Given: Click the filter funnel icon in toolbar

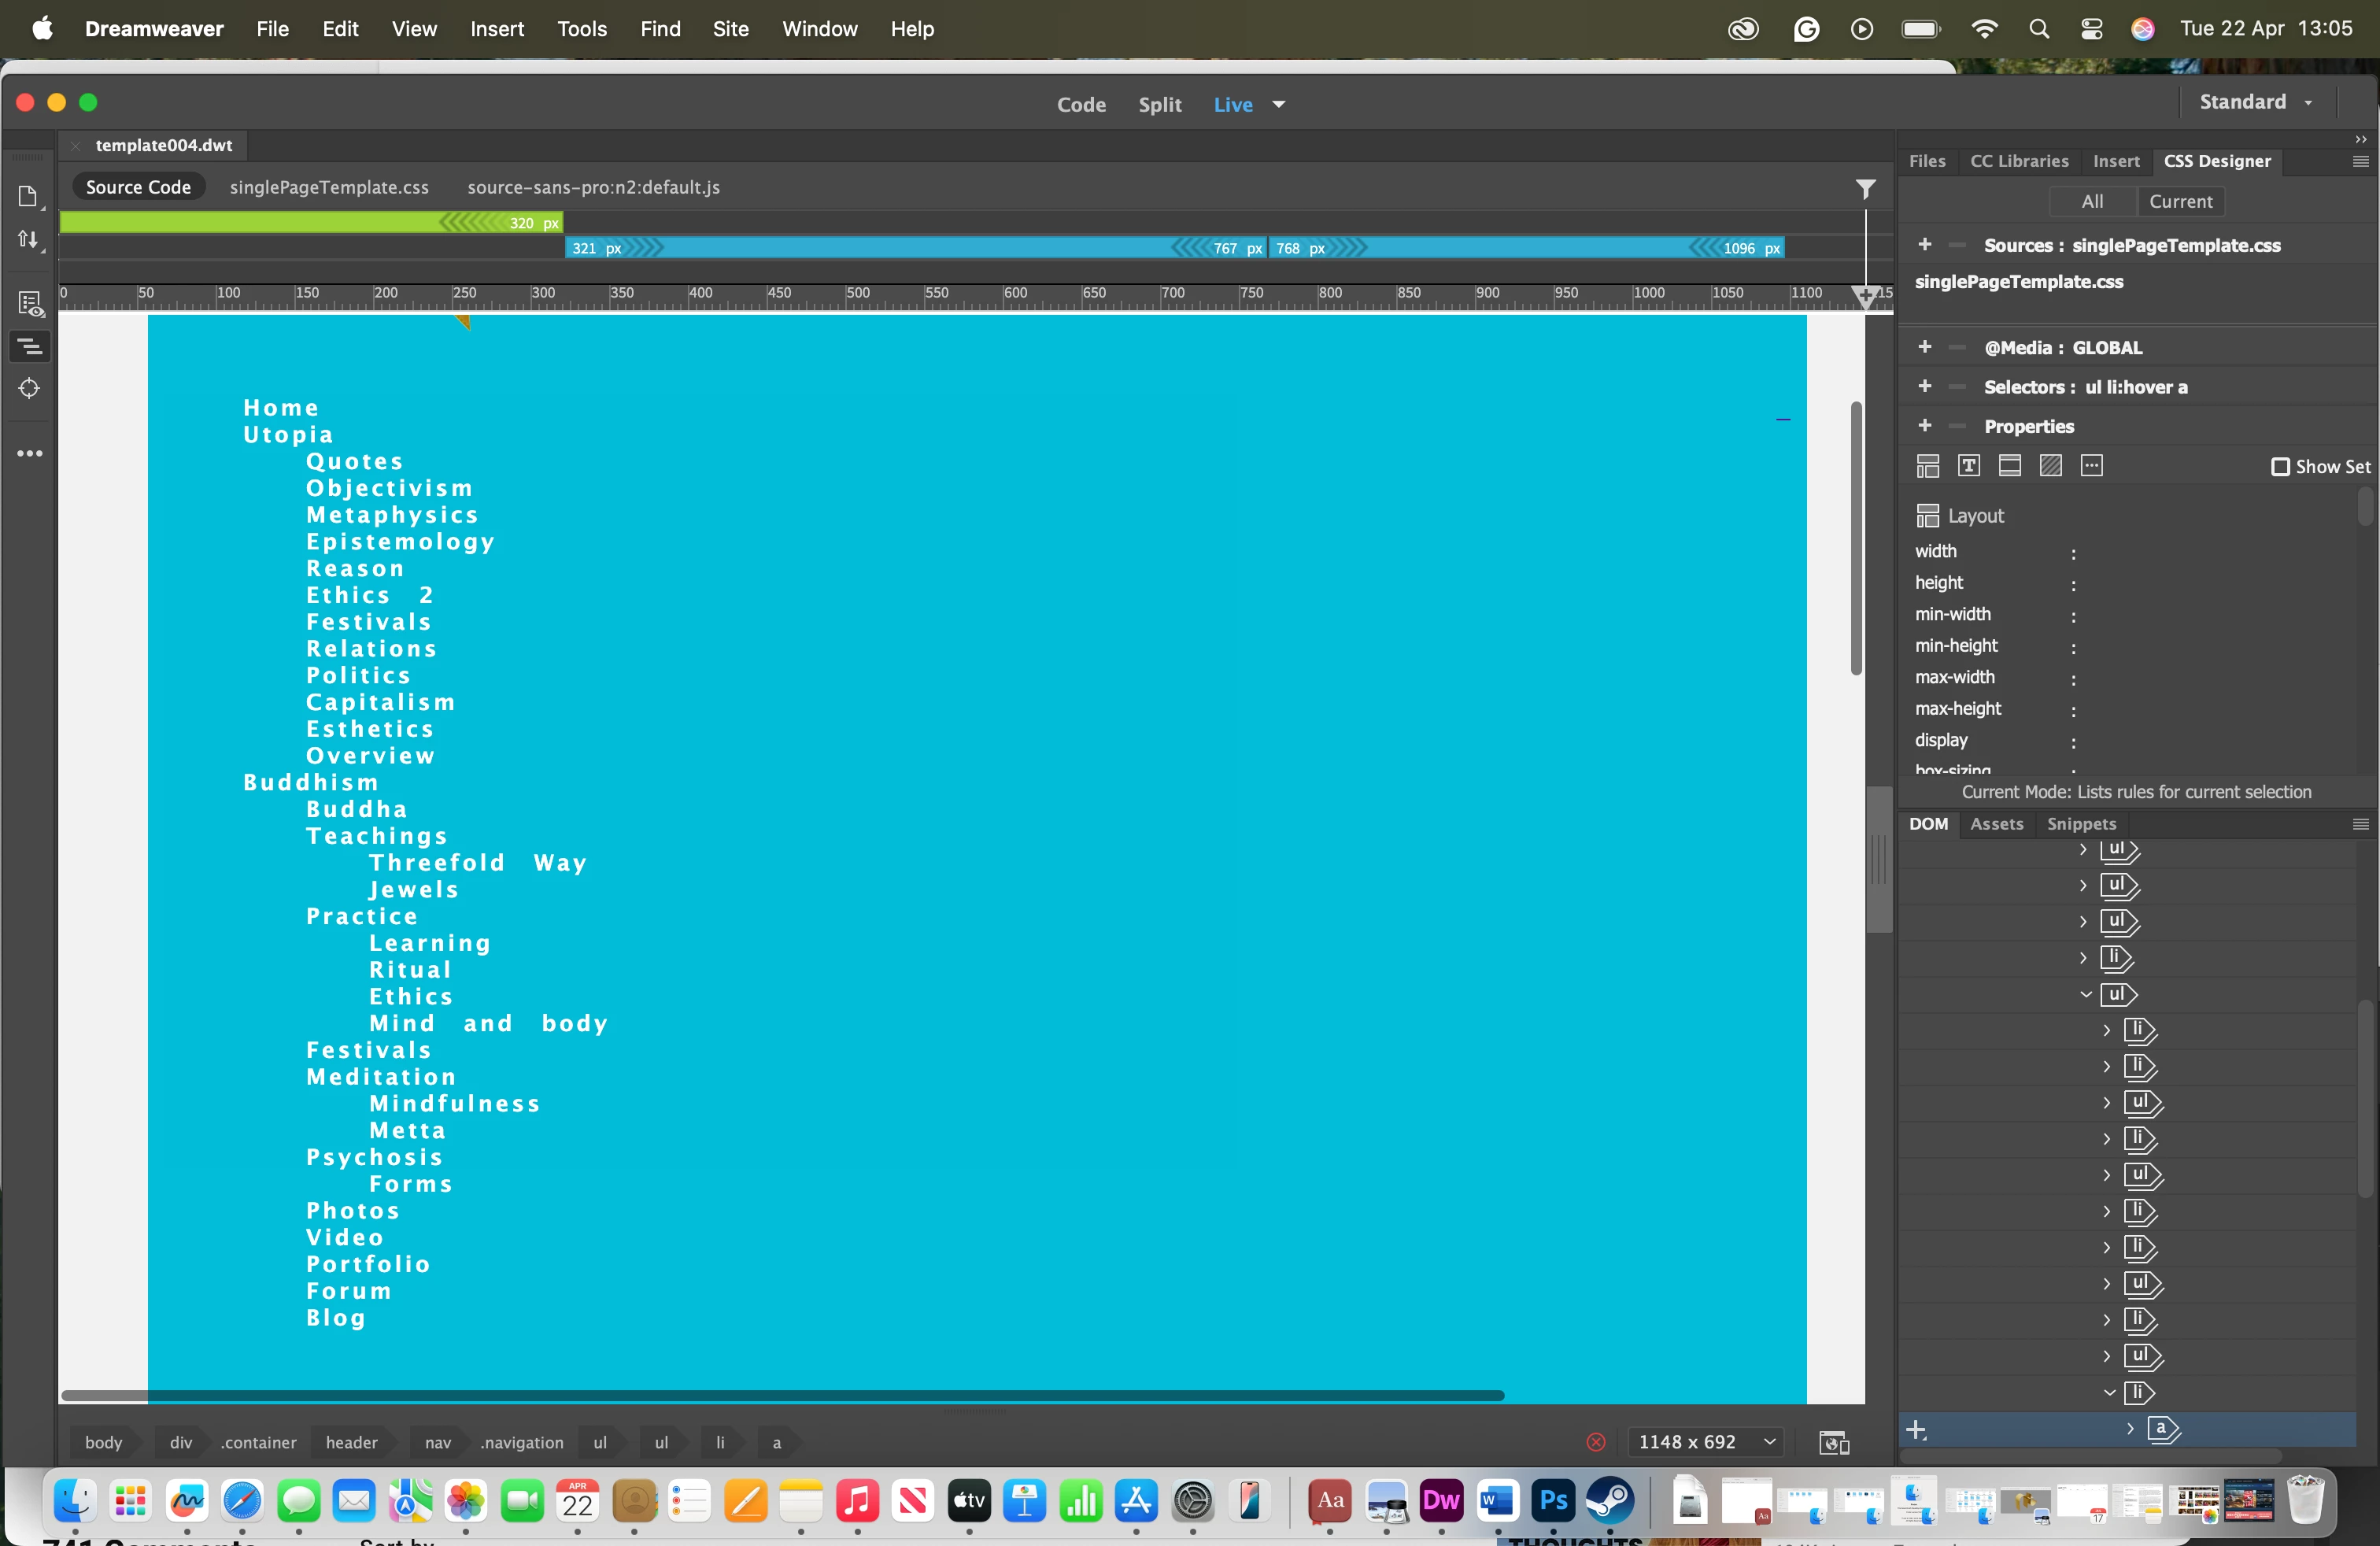Looking at the screenshot, I should point(1865,188).
